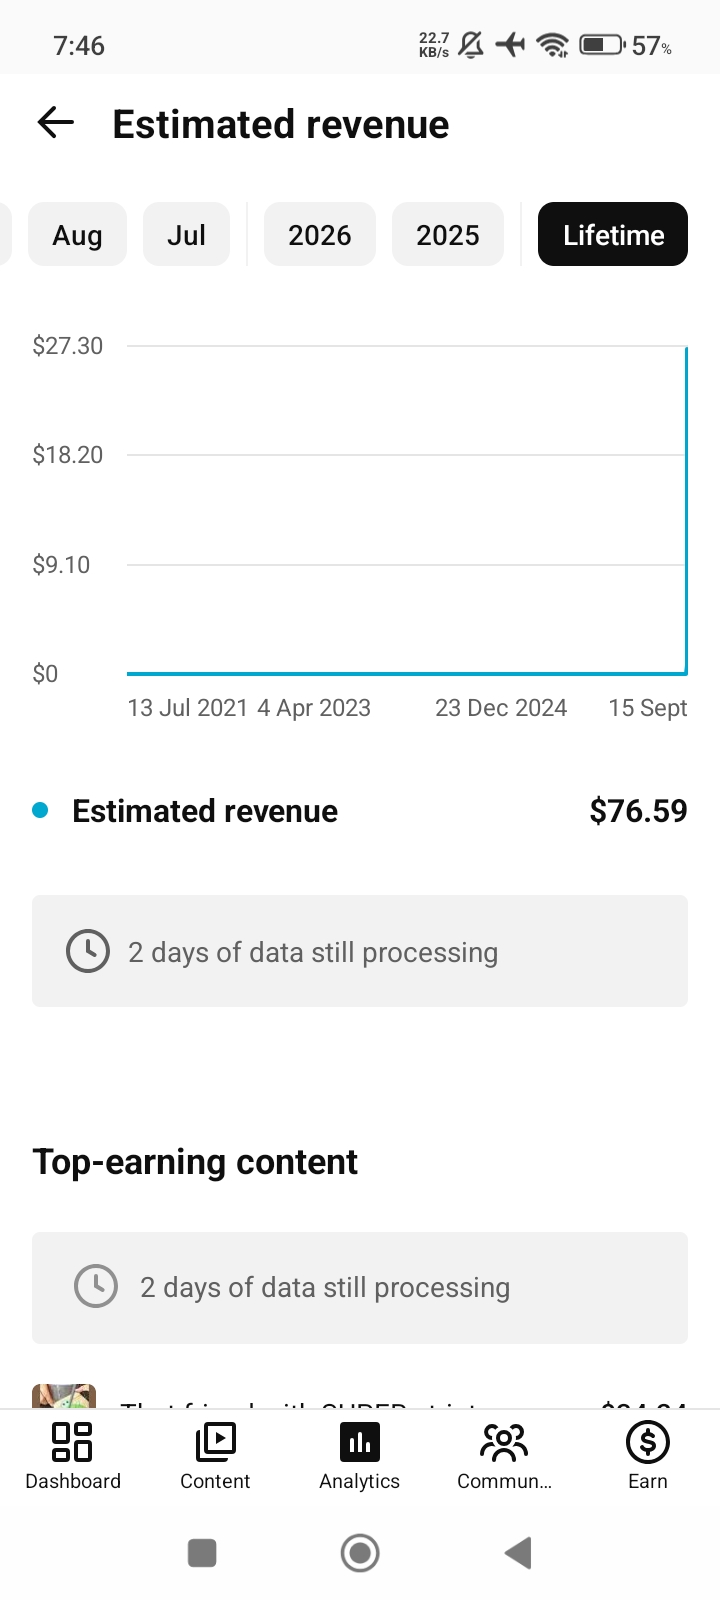This screenshot has height=1600, width=720.
Task: Tap the clock icon in revenue processing notice
Action: 88,951
